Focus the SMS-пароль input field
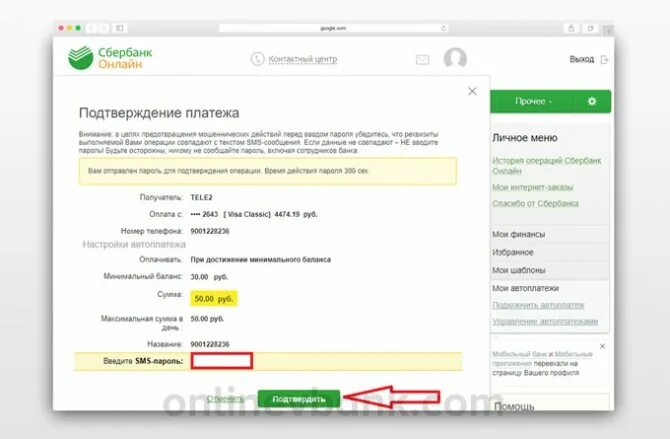 [x=221, y=361]
